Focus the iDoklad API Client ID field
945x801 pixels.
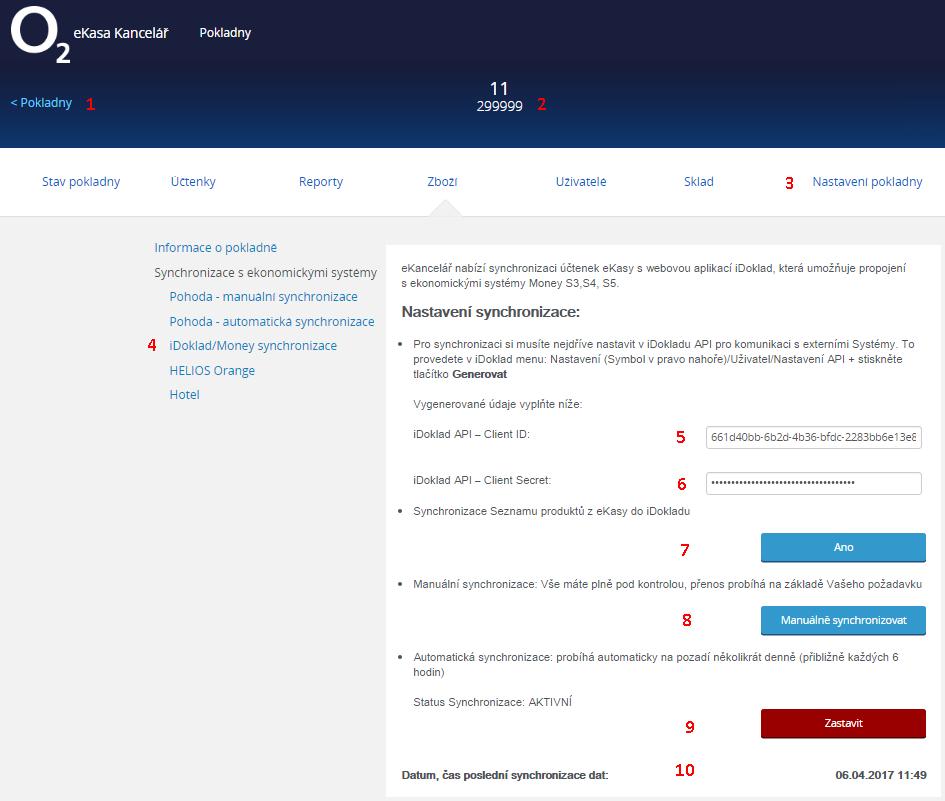[814, 437]
